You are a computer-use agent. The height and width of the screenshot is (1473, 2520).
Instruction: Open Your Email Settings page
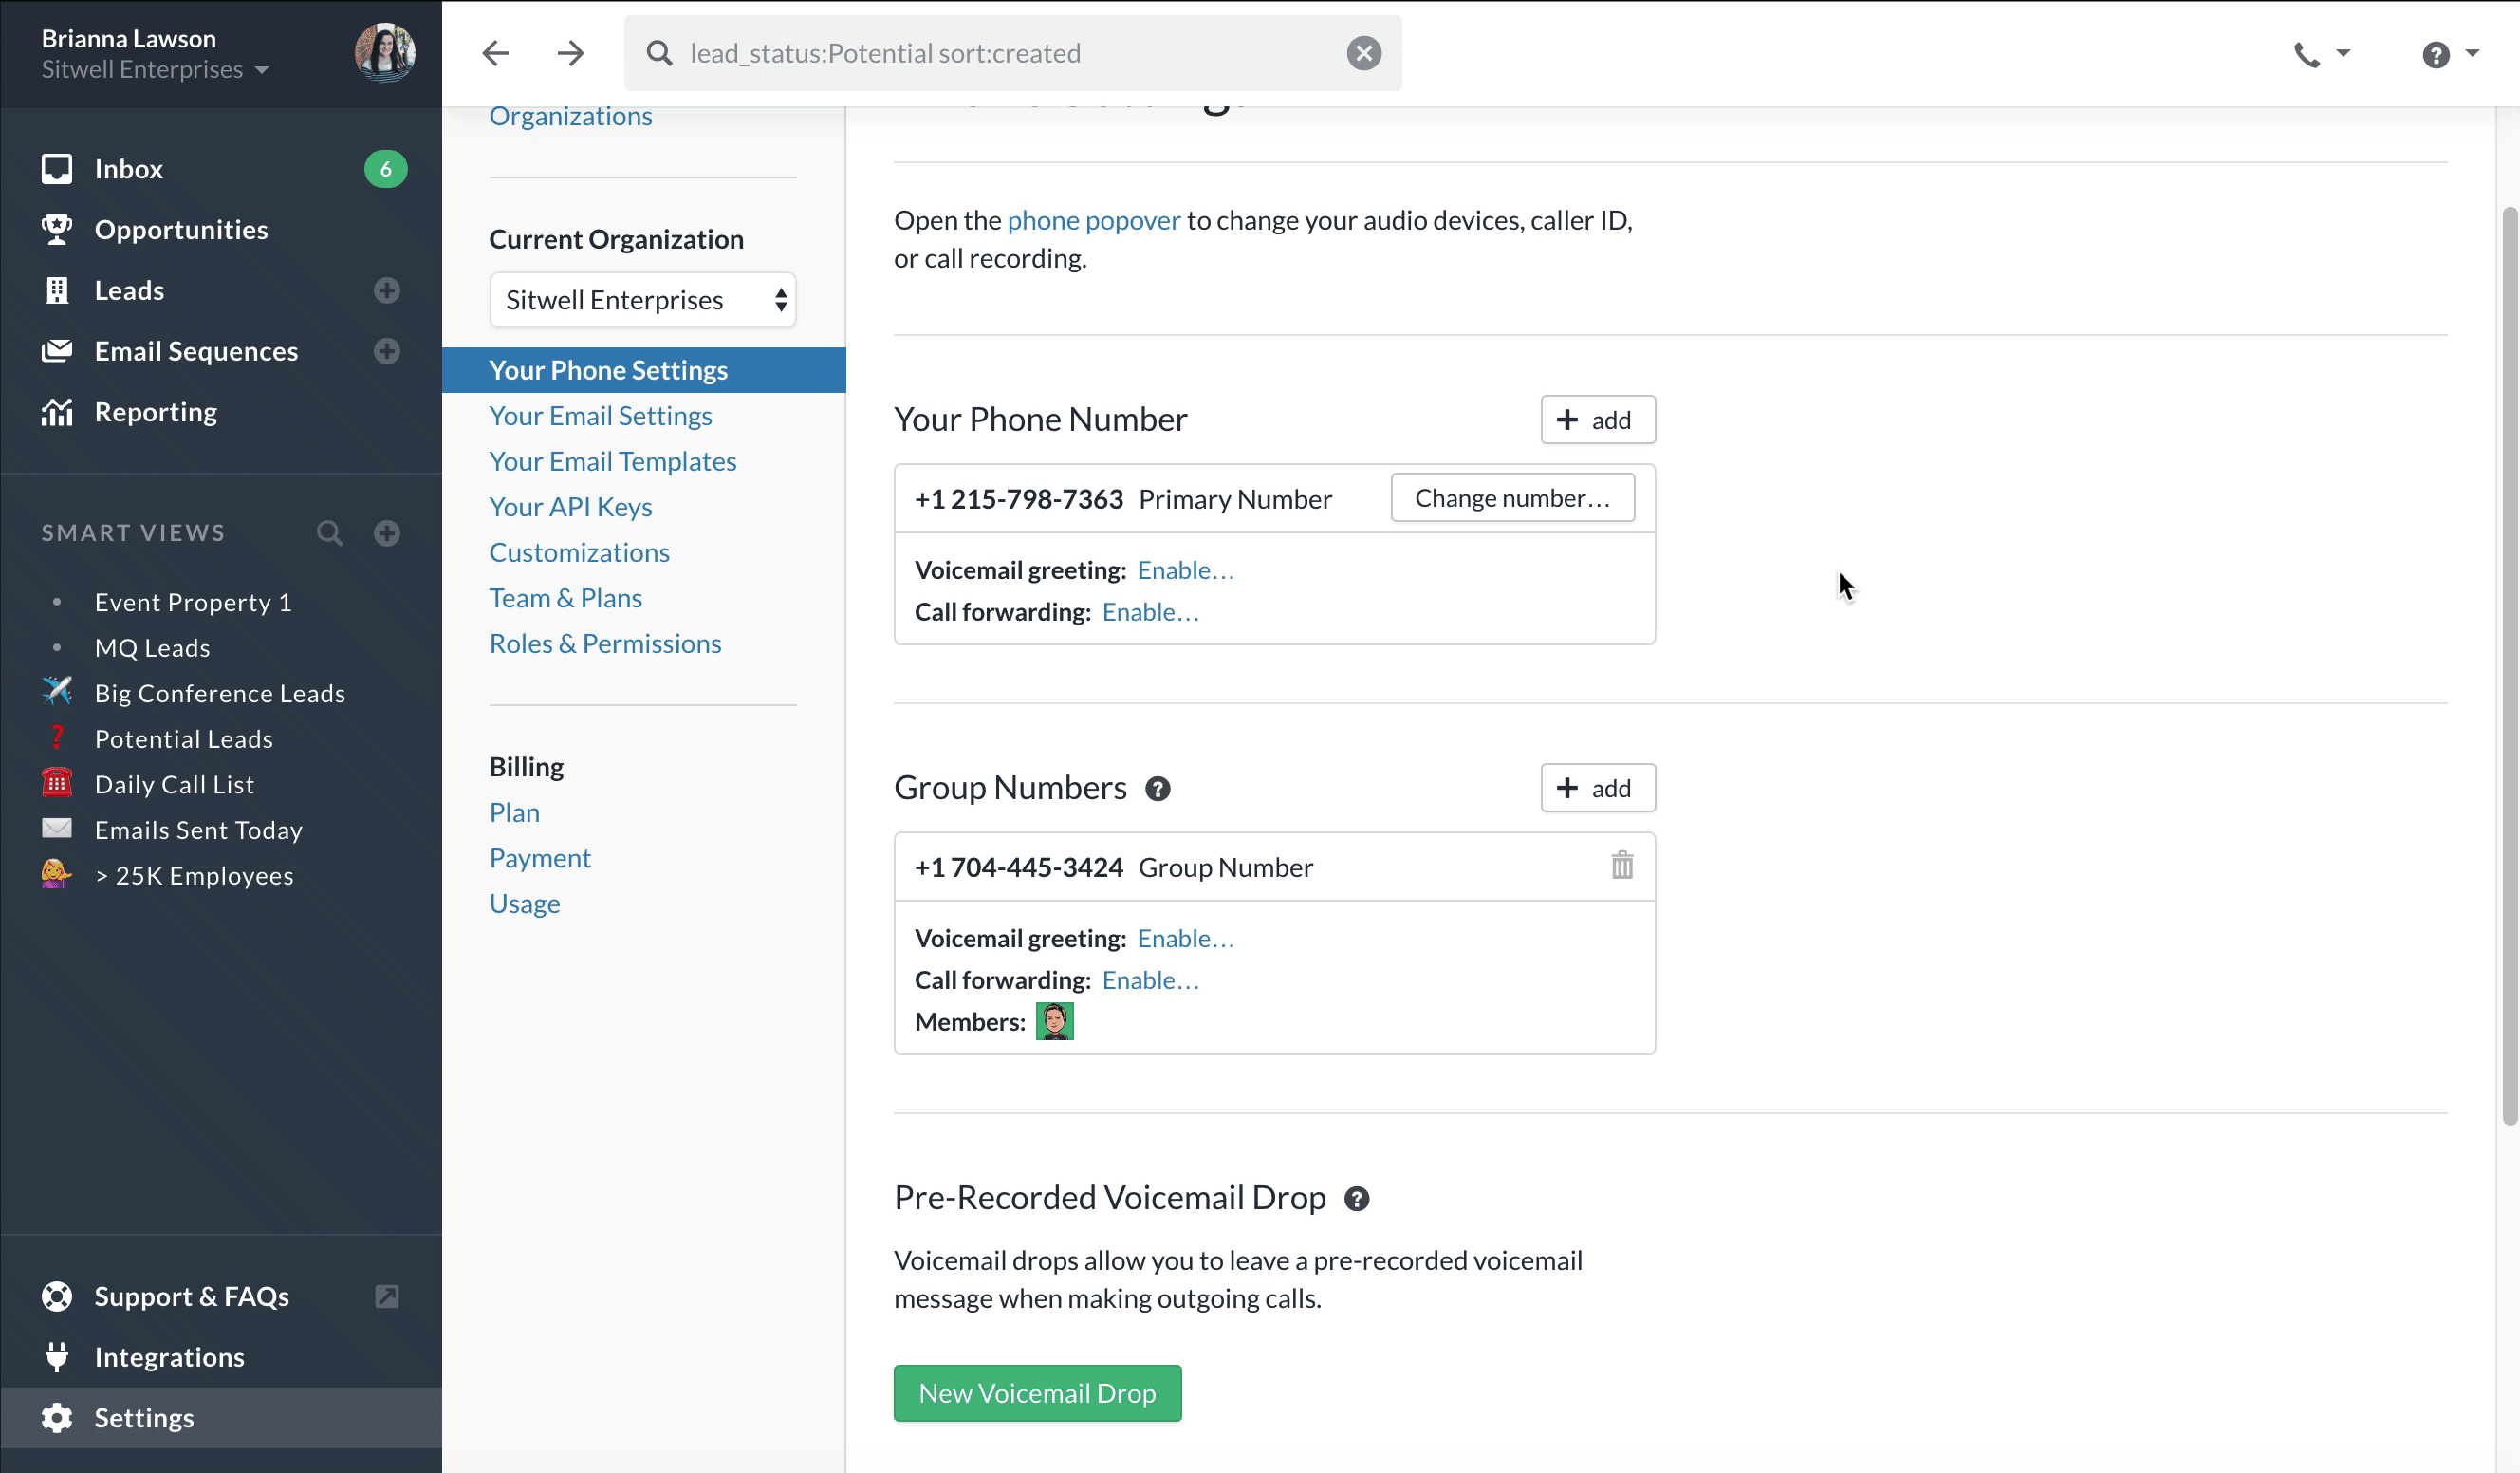pyautogui.click(x=600, y=416)
